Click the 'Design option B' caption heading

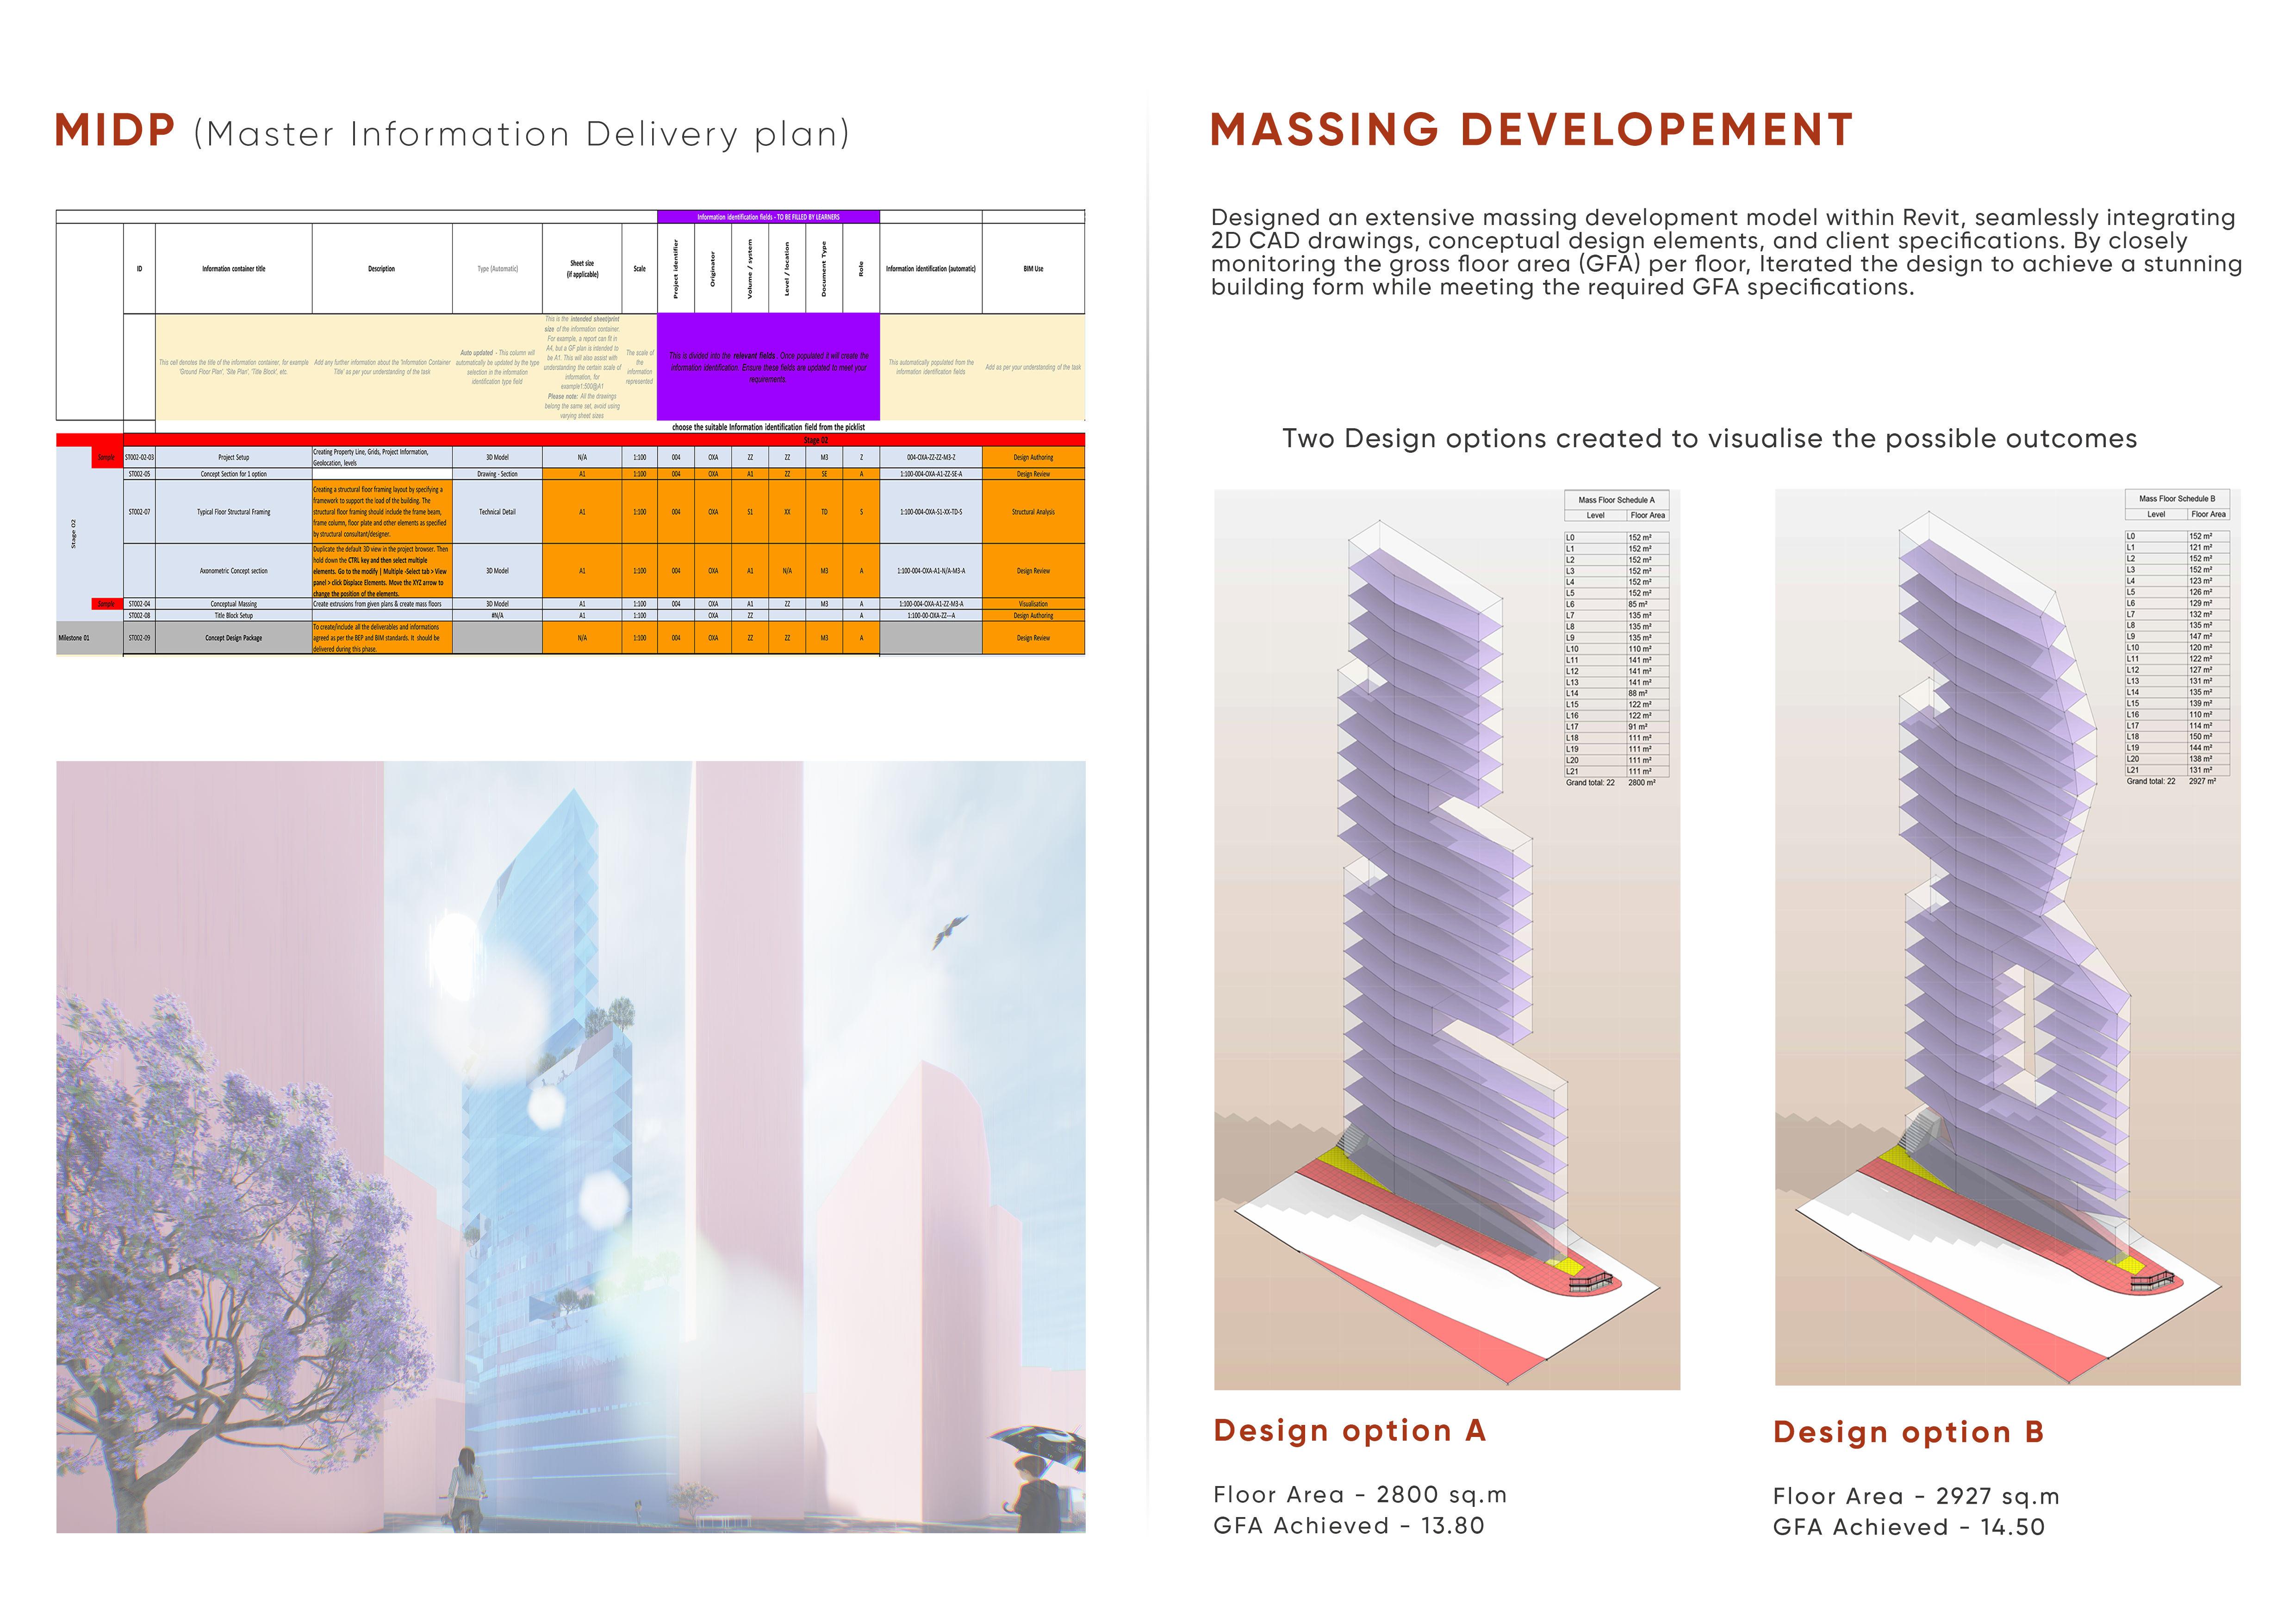1908,1432
